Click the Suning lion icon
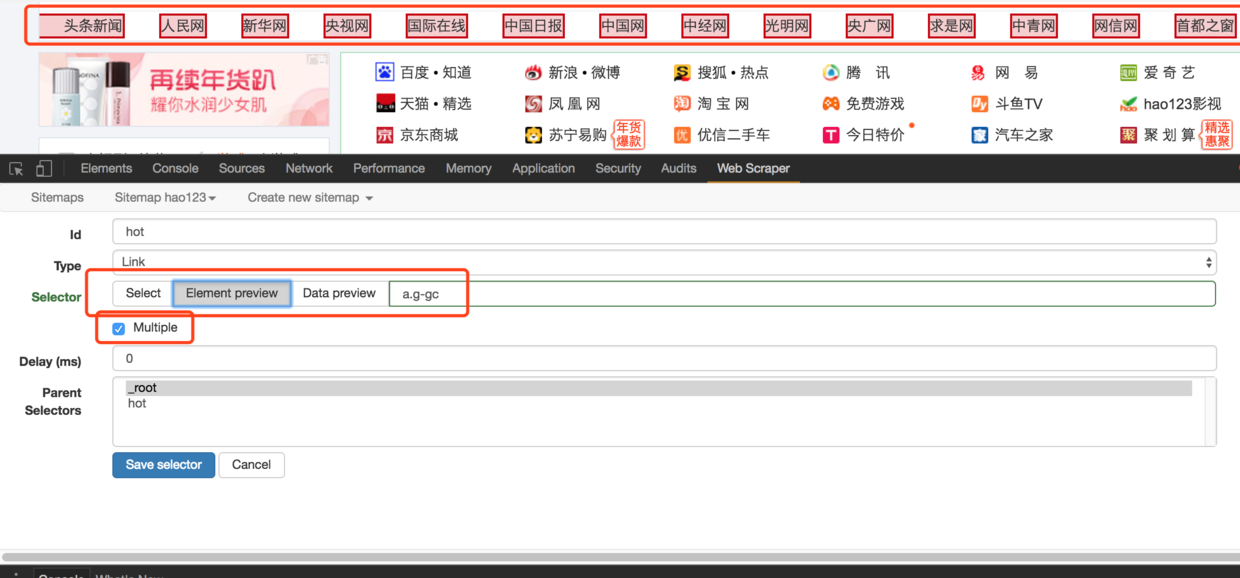This screenshot has height=578, width=1240. tap(533, 134)
